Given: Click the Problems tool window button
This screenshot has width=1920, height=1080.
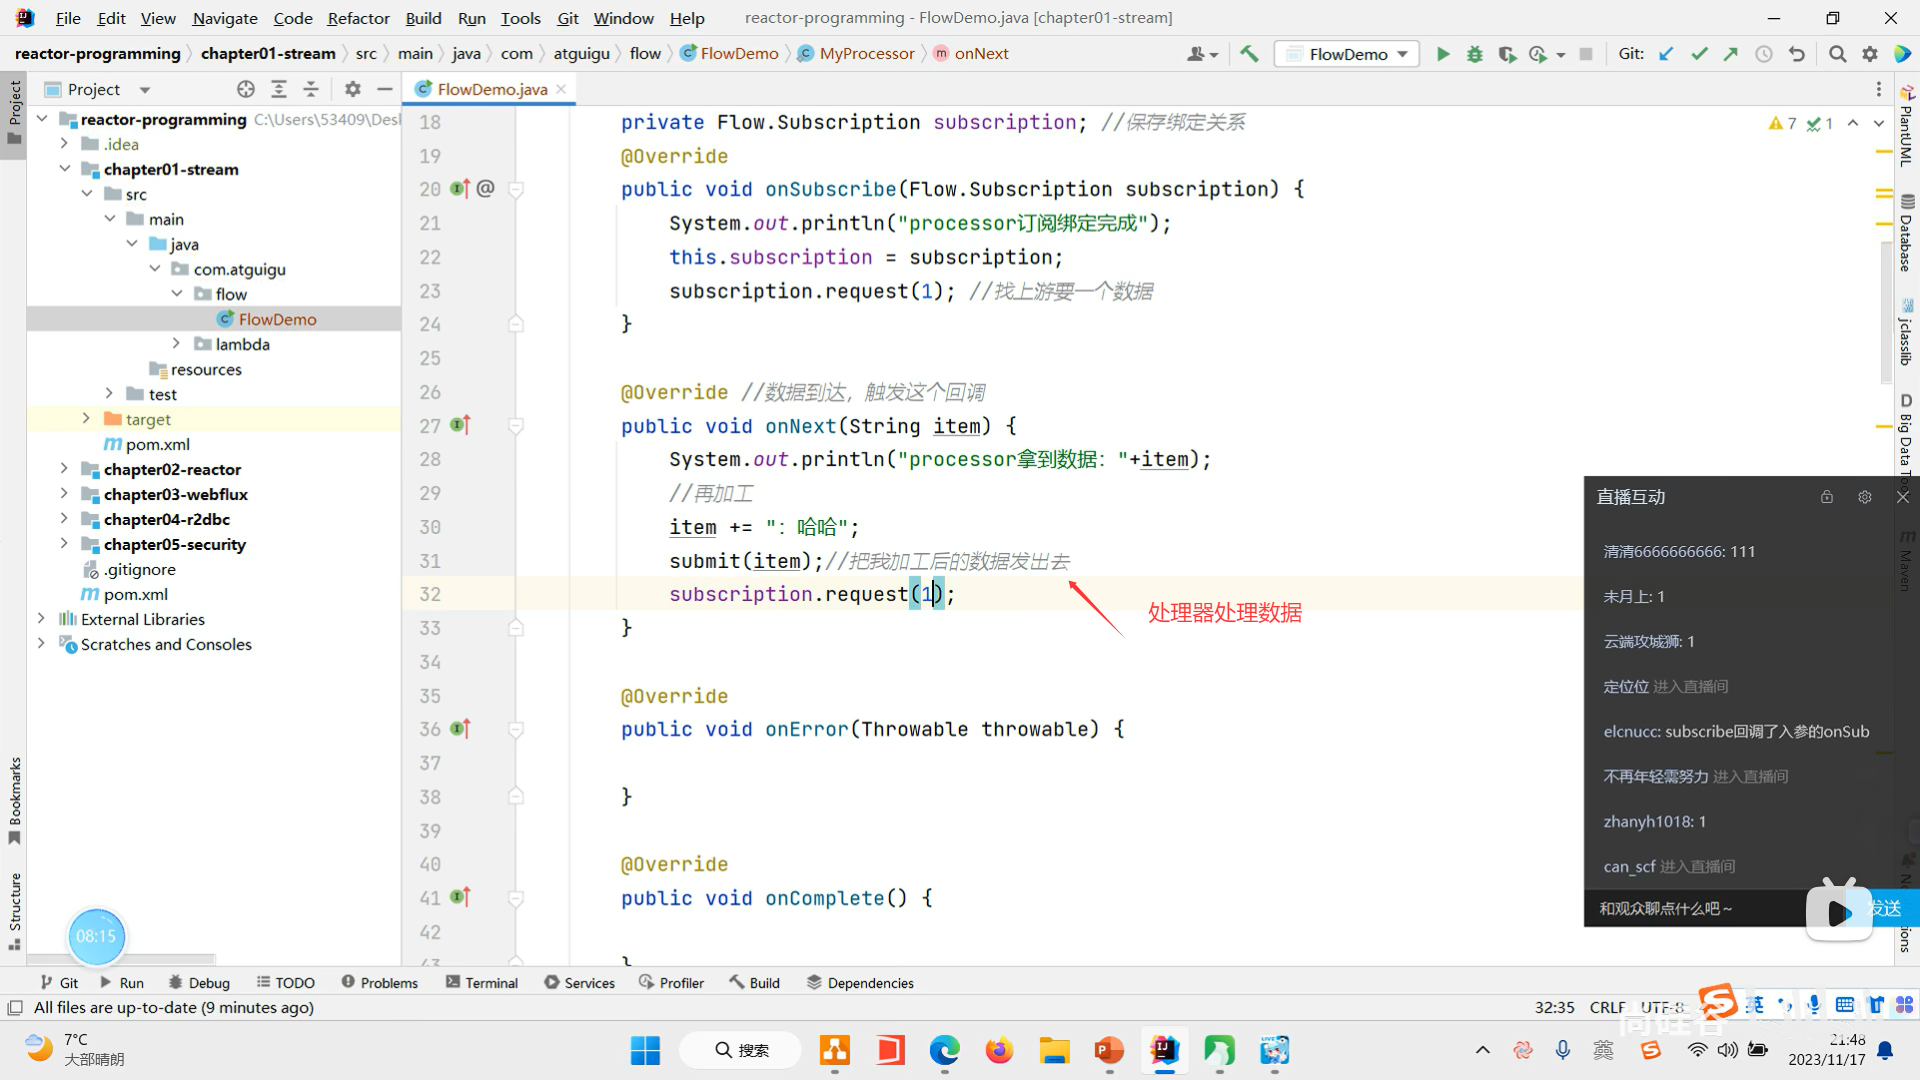Looking at the screenshot, I should (x=379, y=983).
